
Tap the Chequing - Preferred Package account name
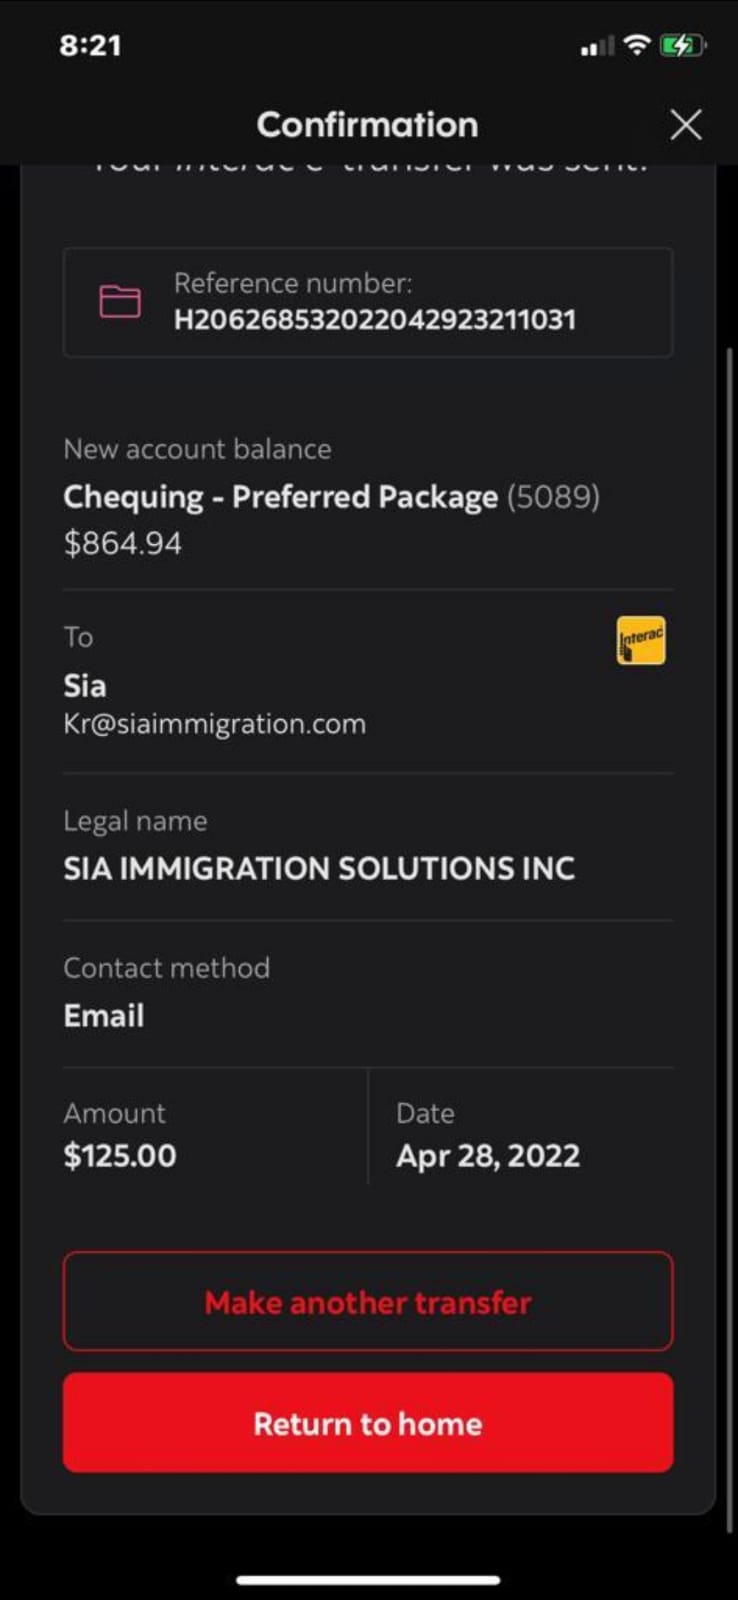[x=280, y=497]
